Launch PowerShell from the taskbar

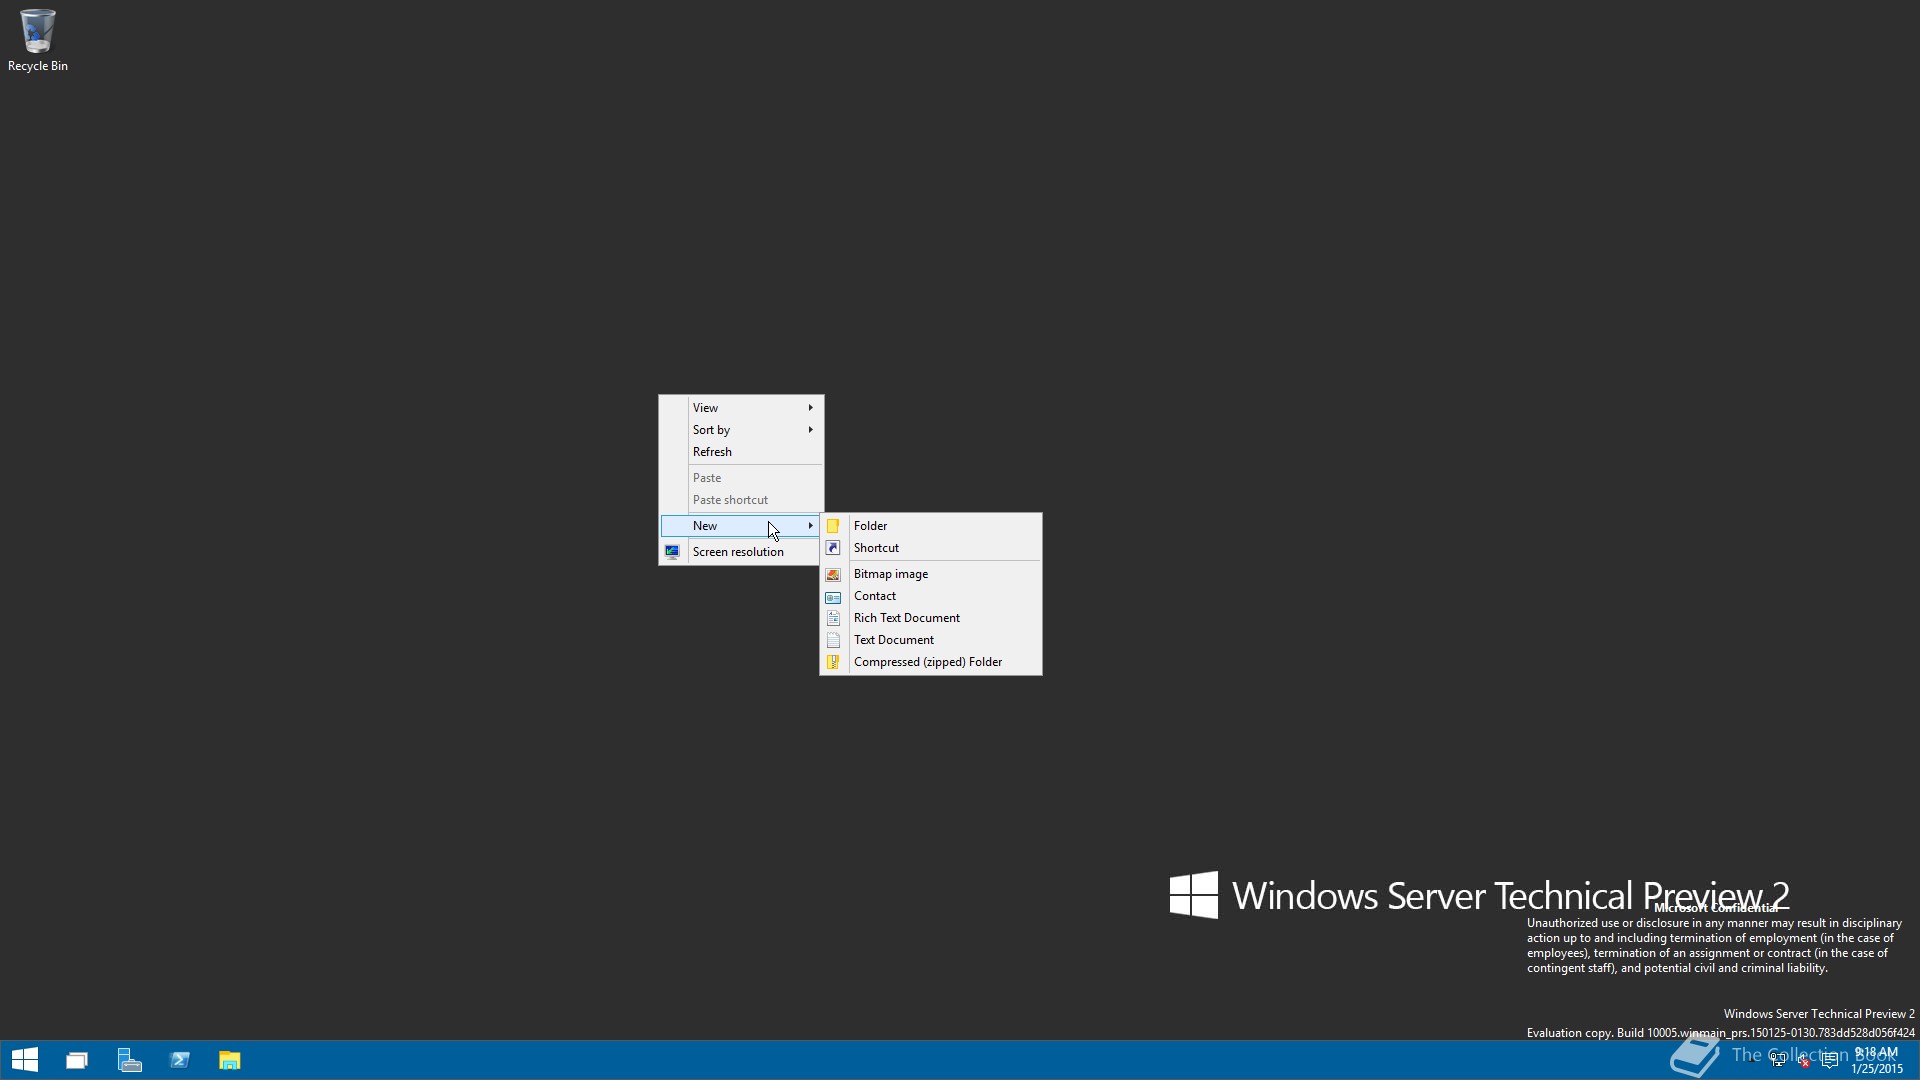pyautogui.click(x=180, y=1060)
